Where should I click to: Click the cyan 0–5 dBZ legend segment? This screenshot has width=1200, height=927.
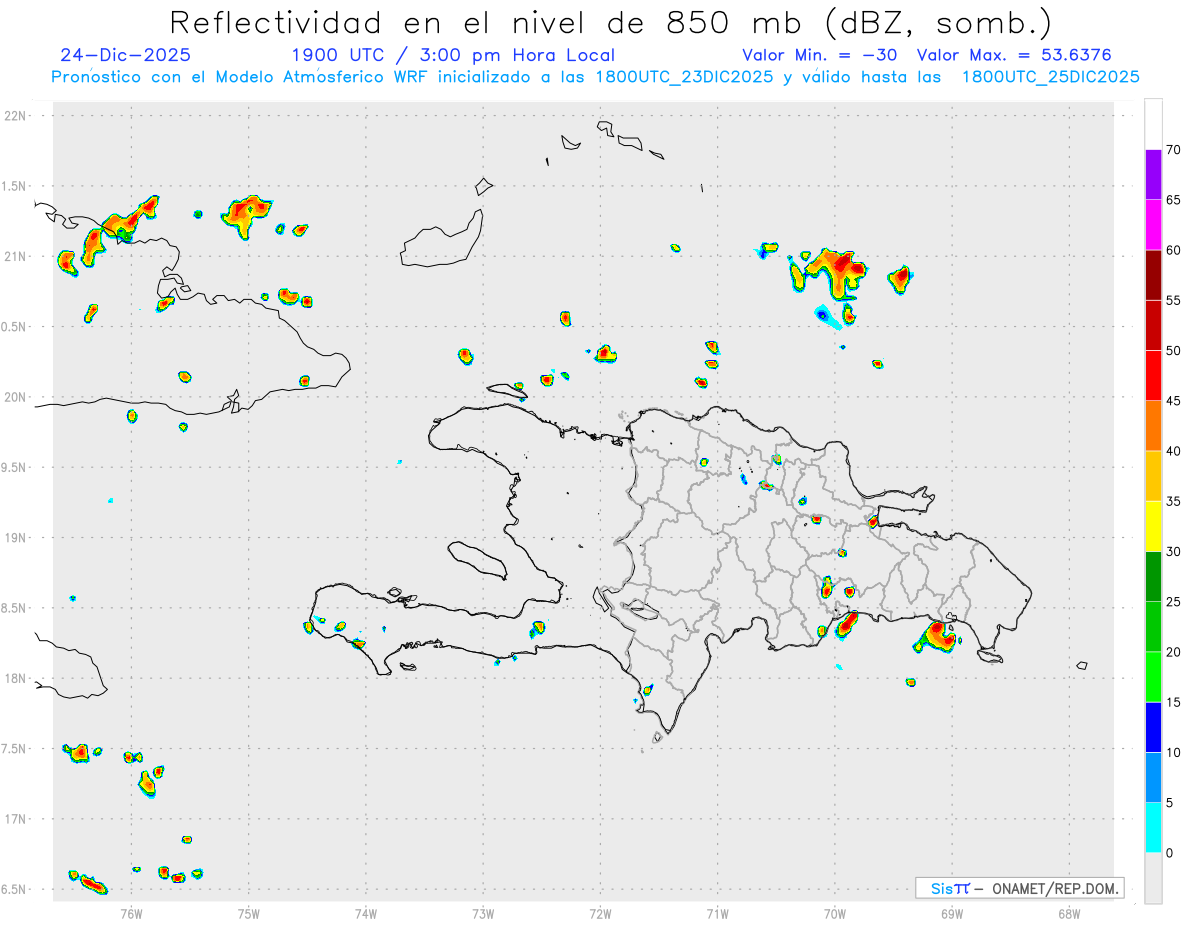[x=1153, y=828]
